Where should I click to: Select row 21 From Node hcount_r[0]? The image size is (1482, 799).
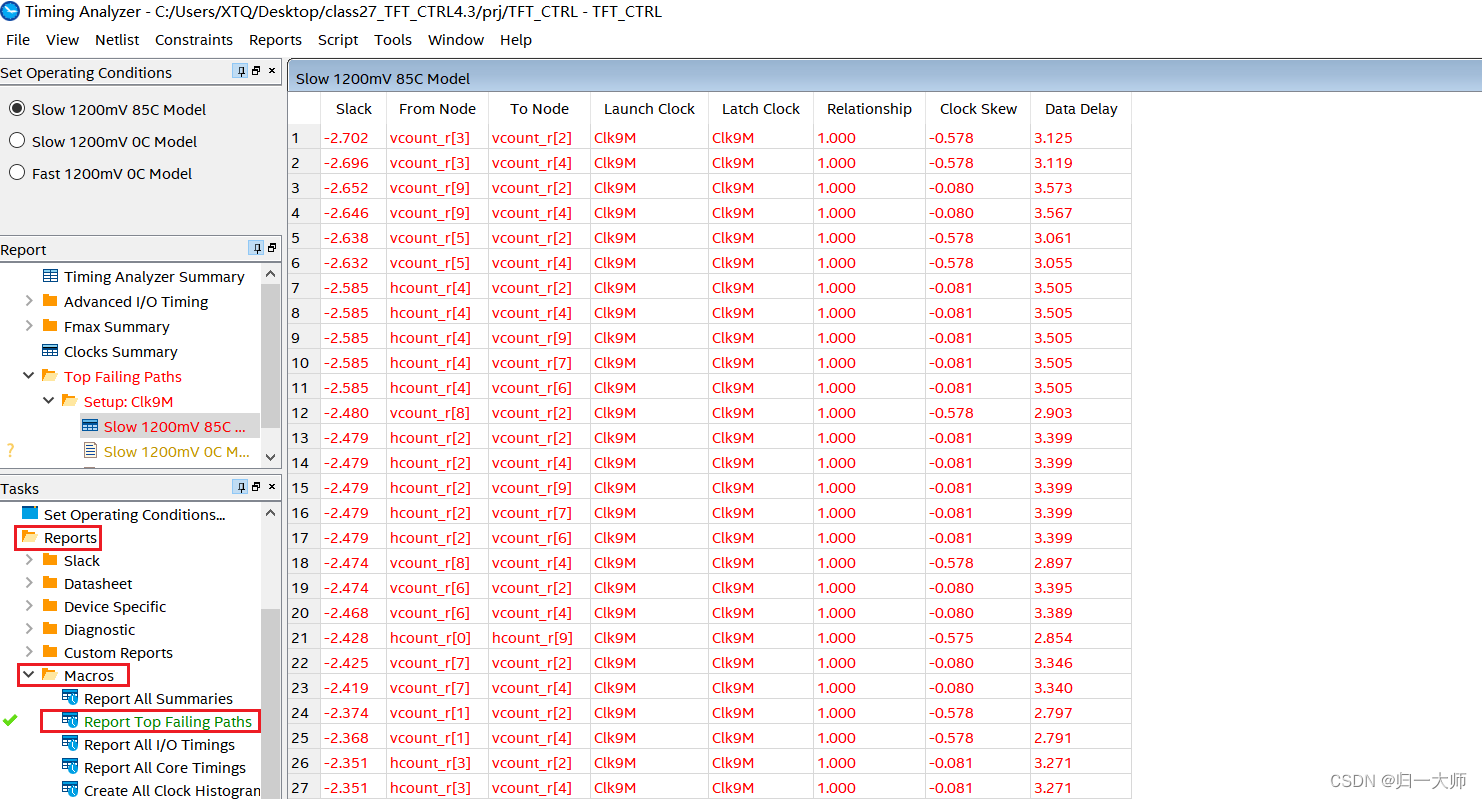pos(437,638)
